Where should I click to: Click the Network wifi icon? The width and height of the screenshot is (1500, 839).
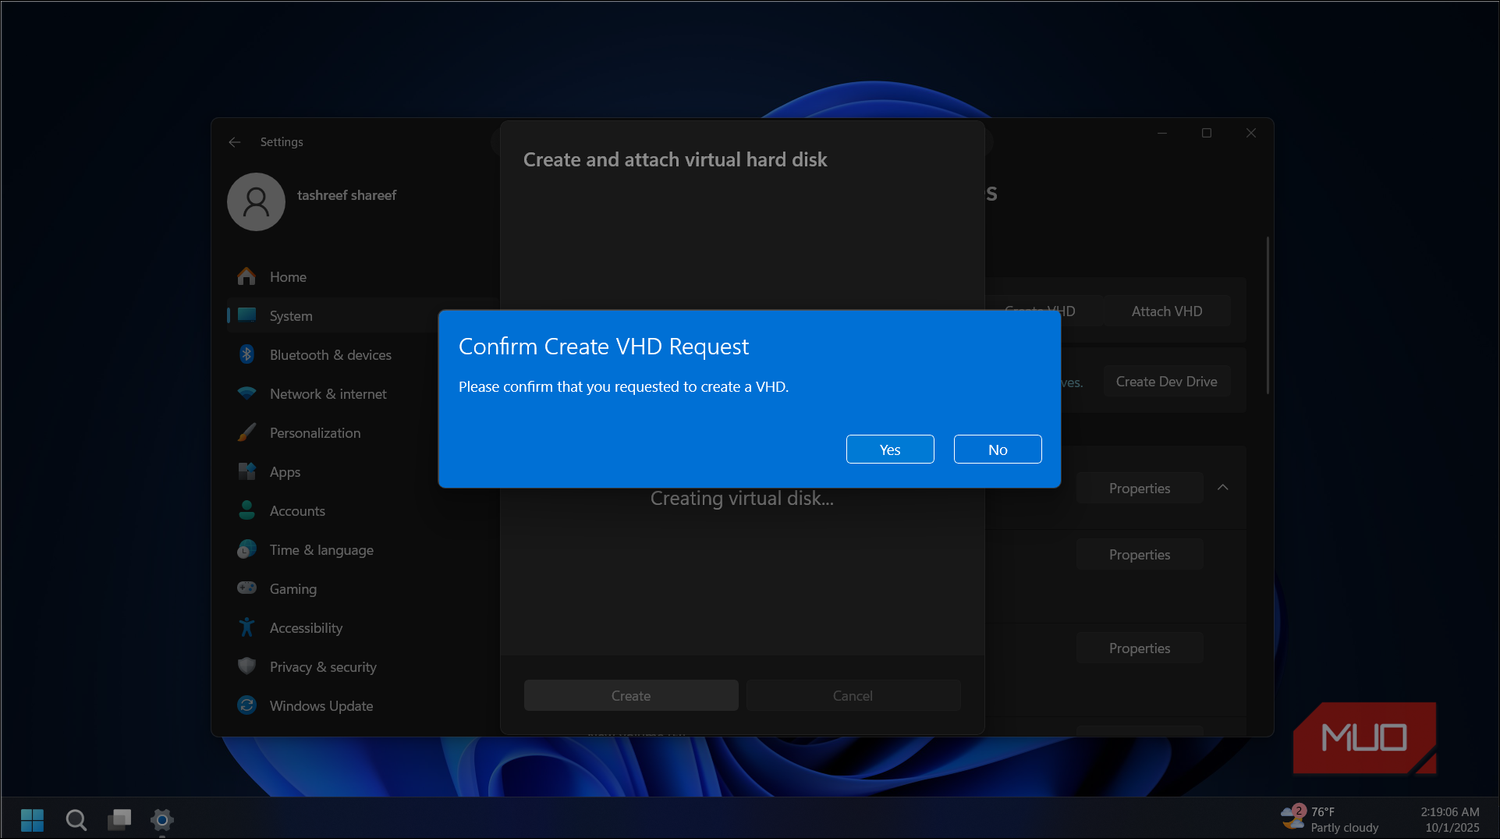click(x=247, y=393)
